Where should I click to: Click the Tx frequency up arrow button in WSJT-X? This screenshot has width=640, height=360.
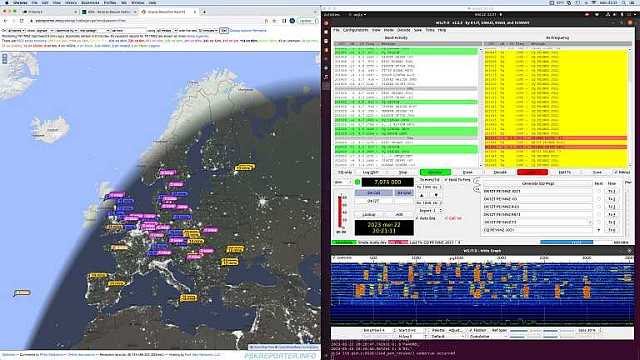point(422,195)
